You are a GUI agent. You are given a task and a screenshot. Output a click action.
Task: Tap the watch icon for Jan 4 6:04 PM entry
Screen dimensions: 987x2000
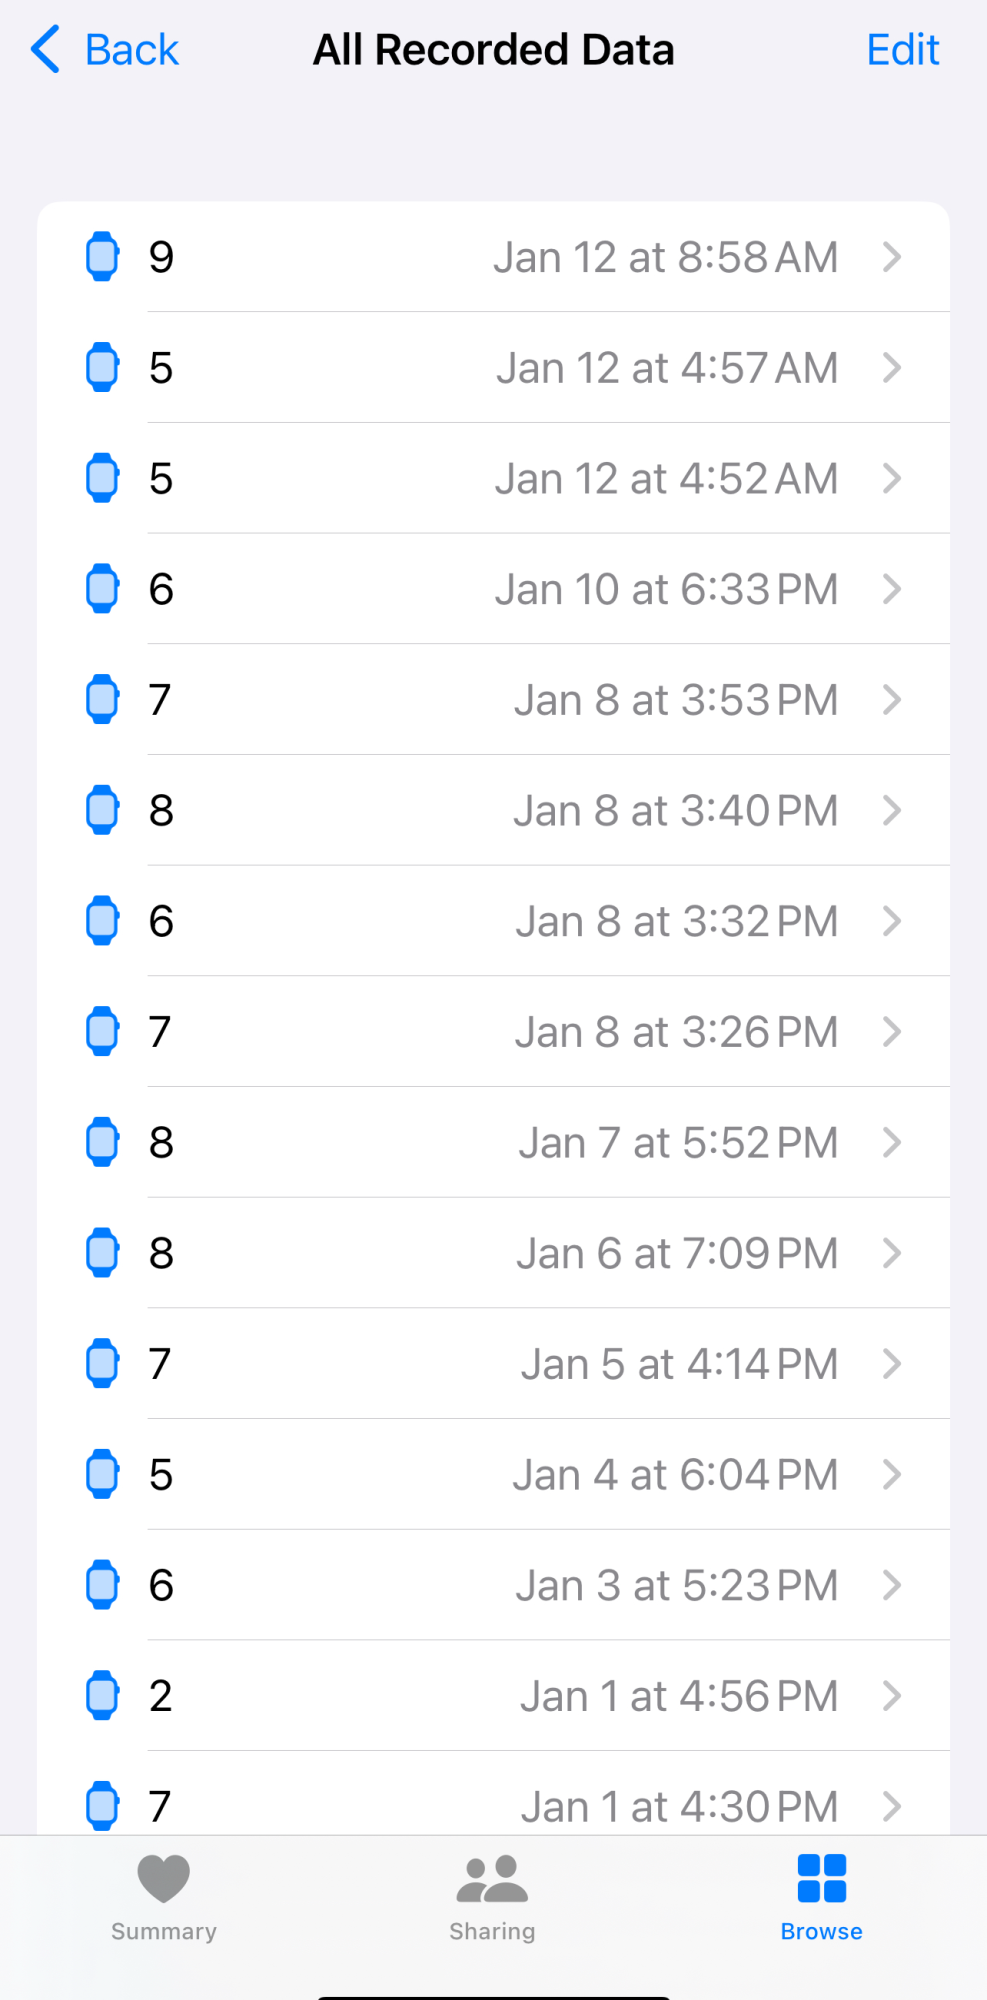(x=102, y=1474)
